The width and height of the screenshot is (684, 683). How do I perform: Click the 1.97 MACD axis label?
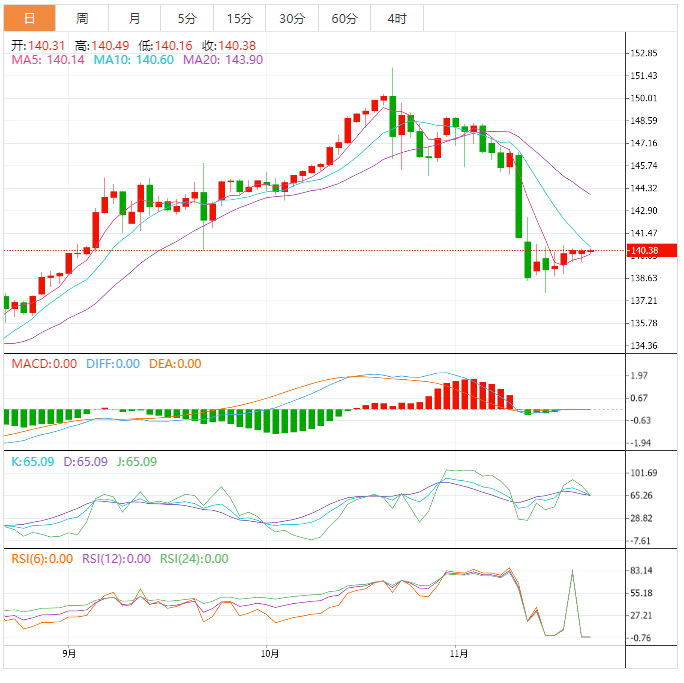pyautogui.click(x=640, y=376)
